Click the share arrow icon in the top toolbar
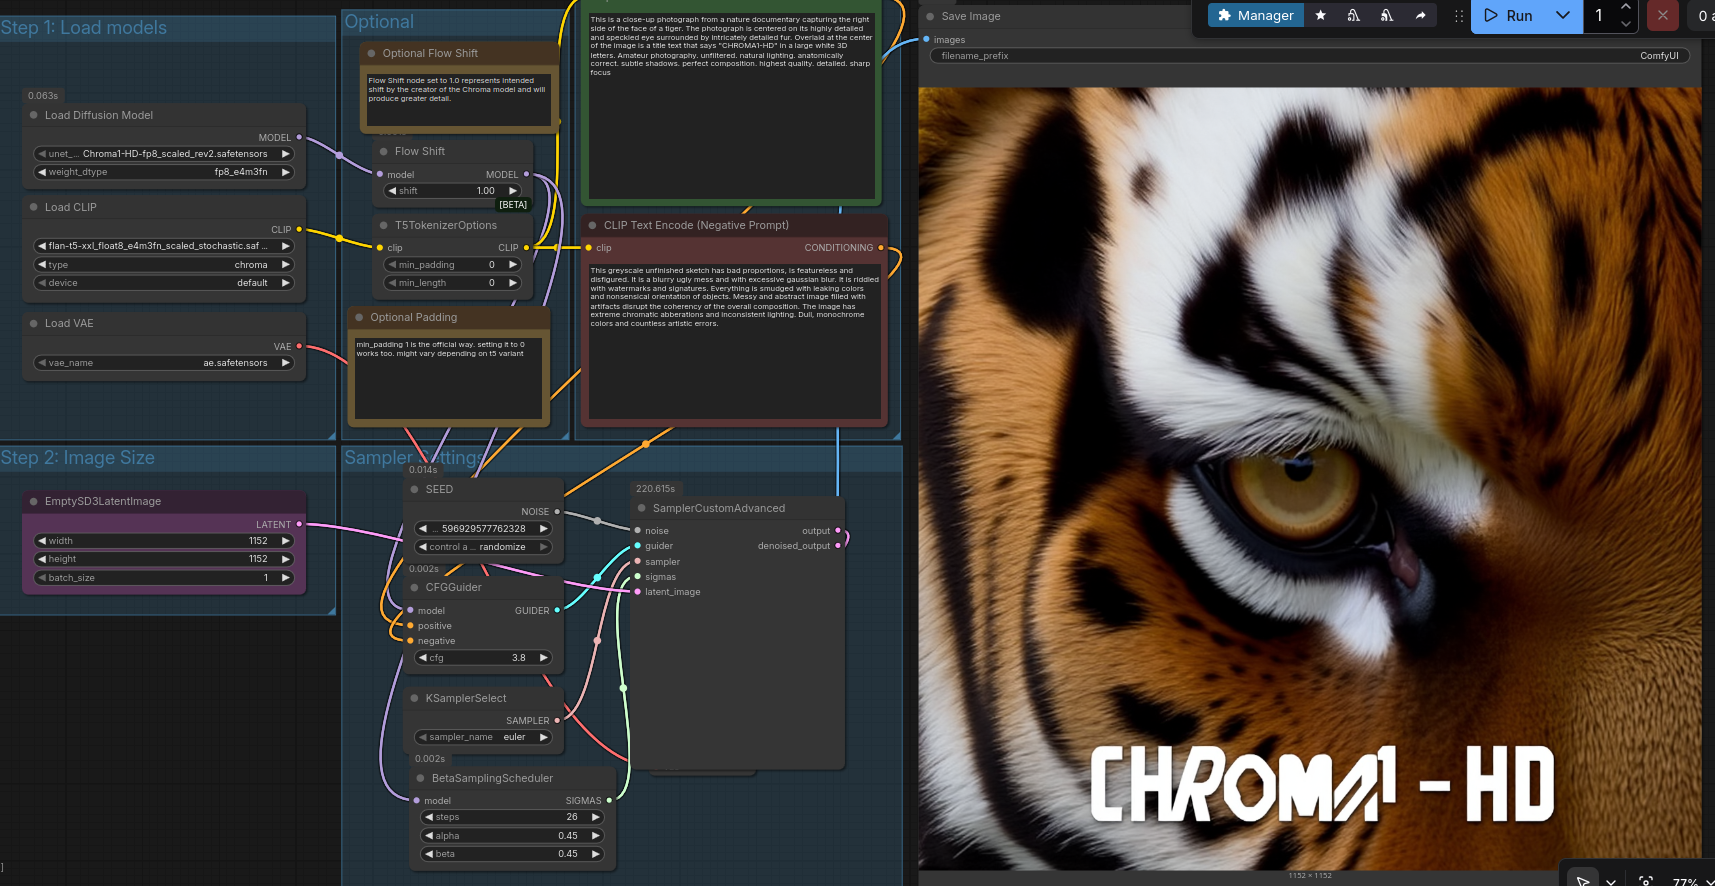 tap(1420, 15)
